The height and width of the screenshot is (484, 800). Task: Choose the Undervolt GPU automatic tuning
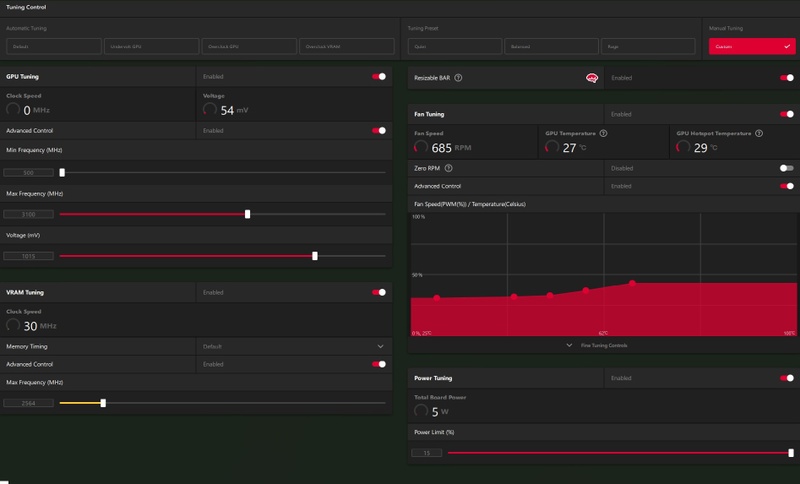click(x=152, y=46)
